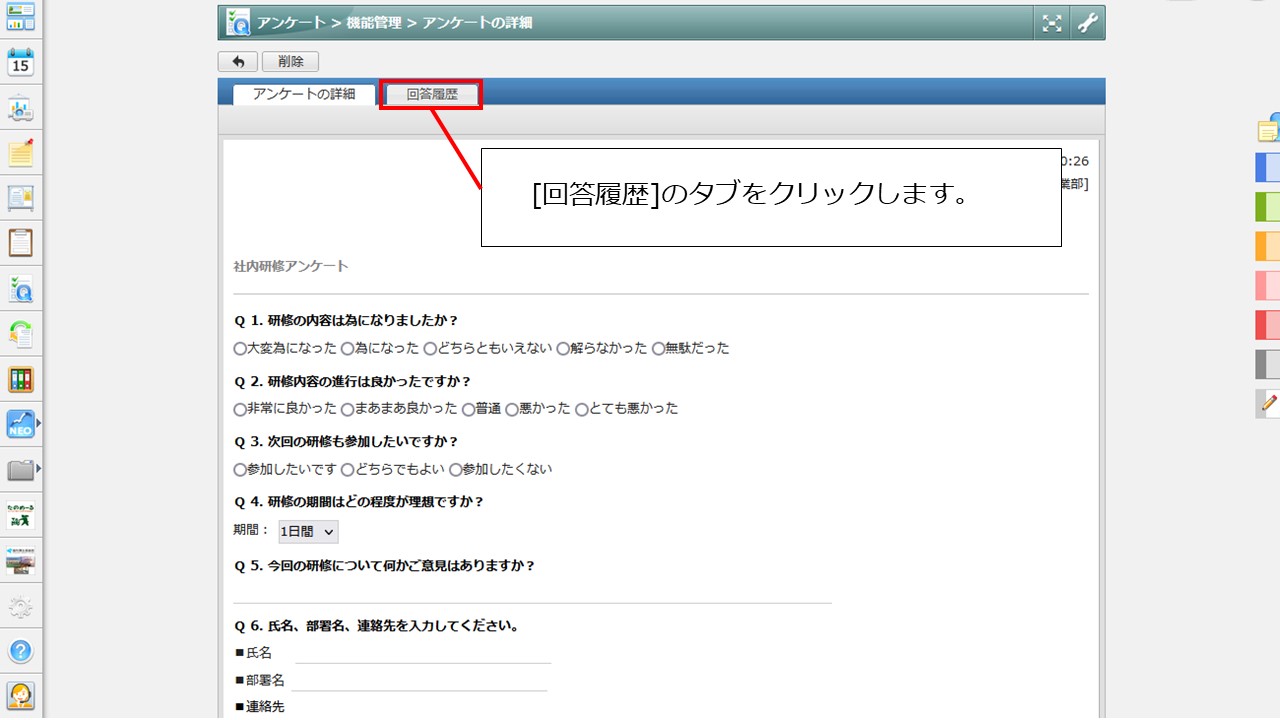The width and height of the screenshot is (1280, 720).
Task: Expand the NEO icon submenu arrow
Action: pos(39,425)
